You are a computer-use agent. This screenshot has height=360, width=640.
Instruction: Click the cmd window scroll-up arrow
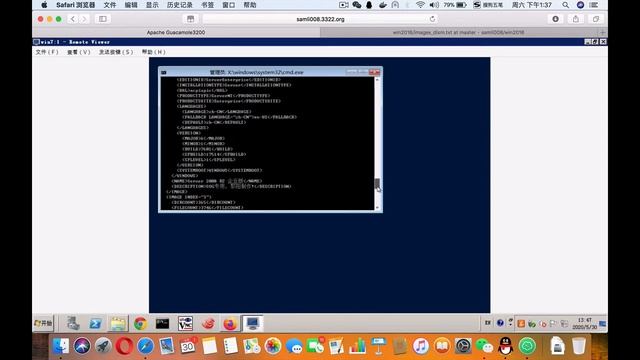click(377, 80)
